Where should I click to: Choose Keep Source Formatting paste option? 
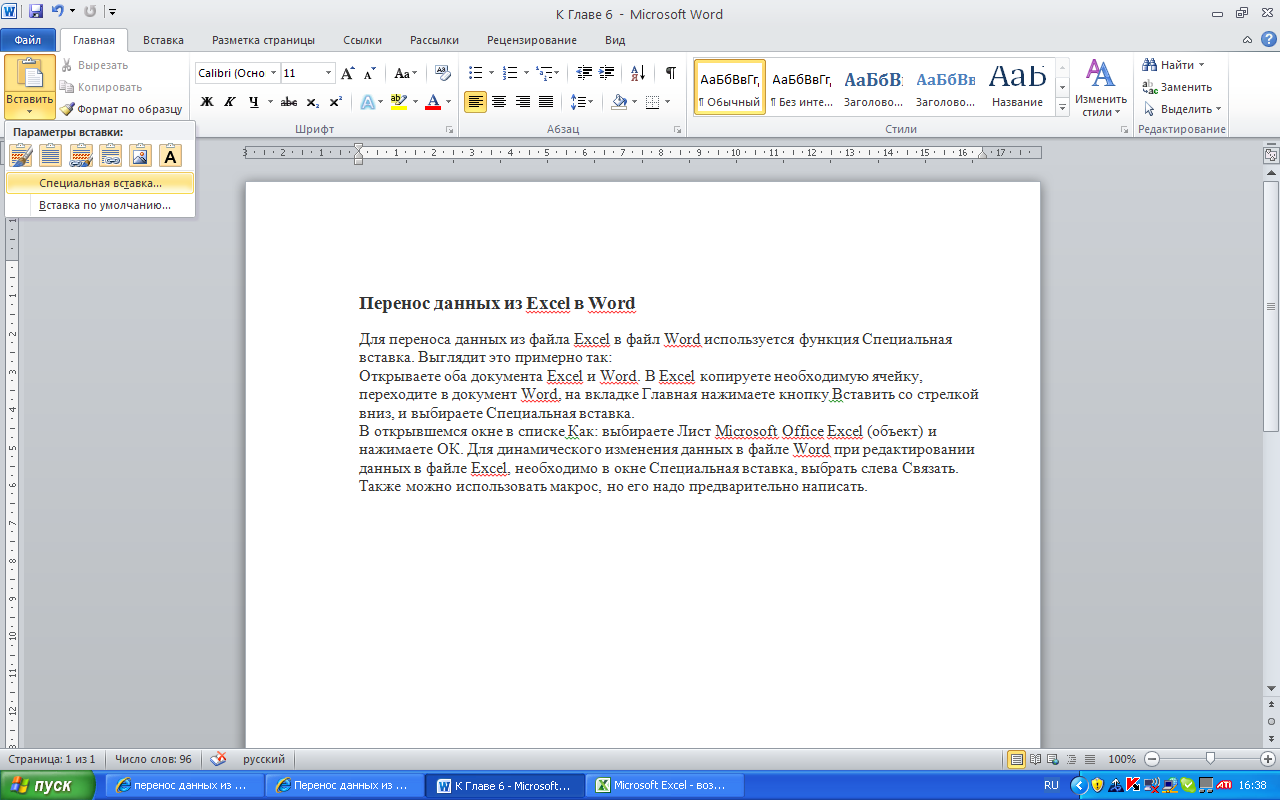[x=21, y=155]
